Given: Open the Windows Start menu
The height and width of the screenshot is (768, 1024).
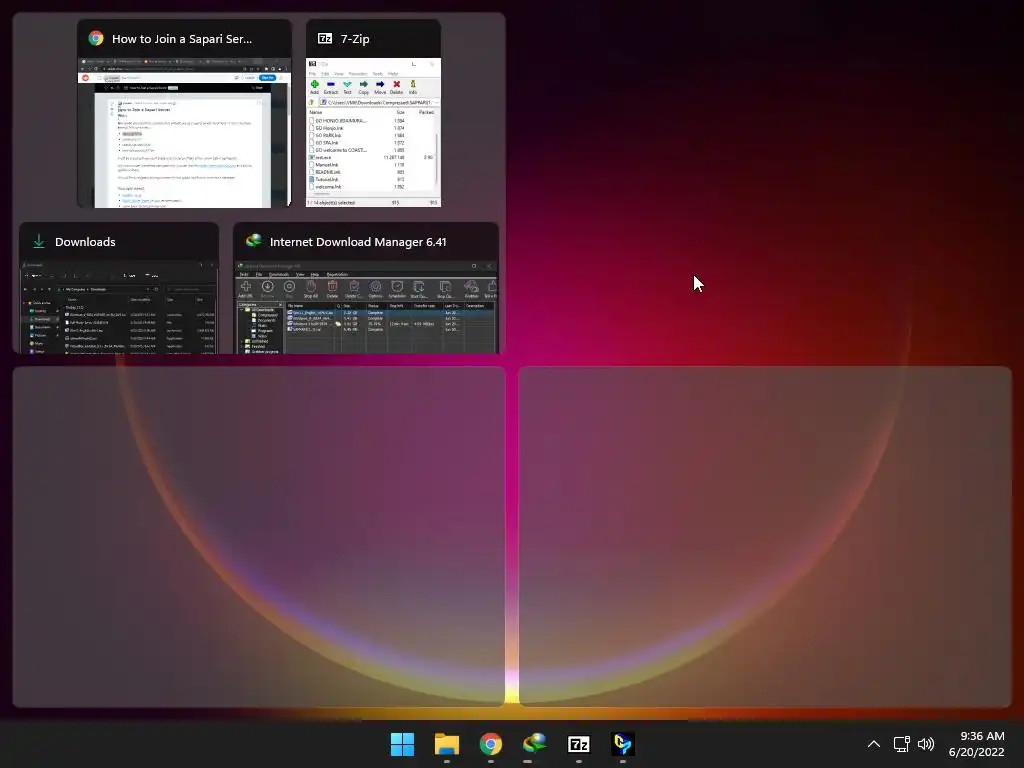Looking at the screenshot, I should click(x=402, y=744).
